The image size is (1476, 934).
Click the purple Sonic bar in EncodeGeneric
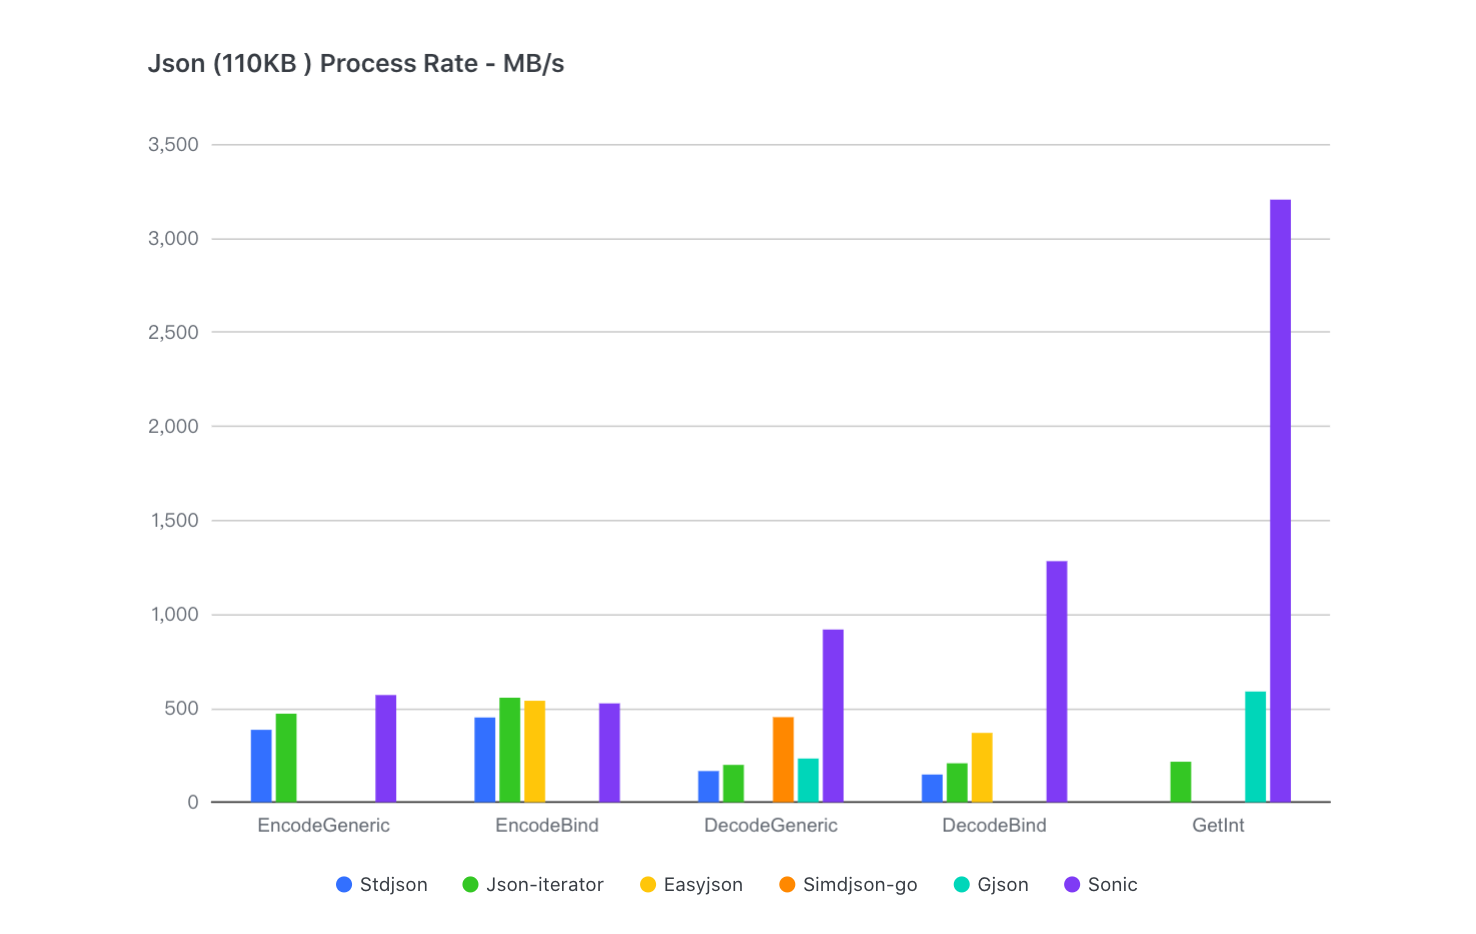pos(386,749)
